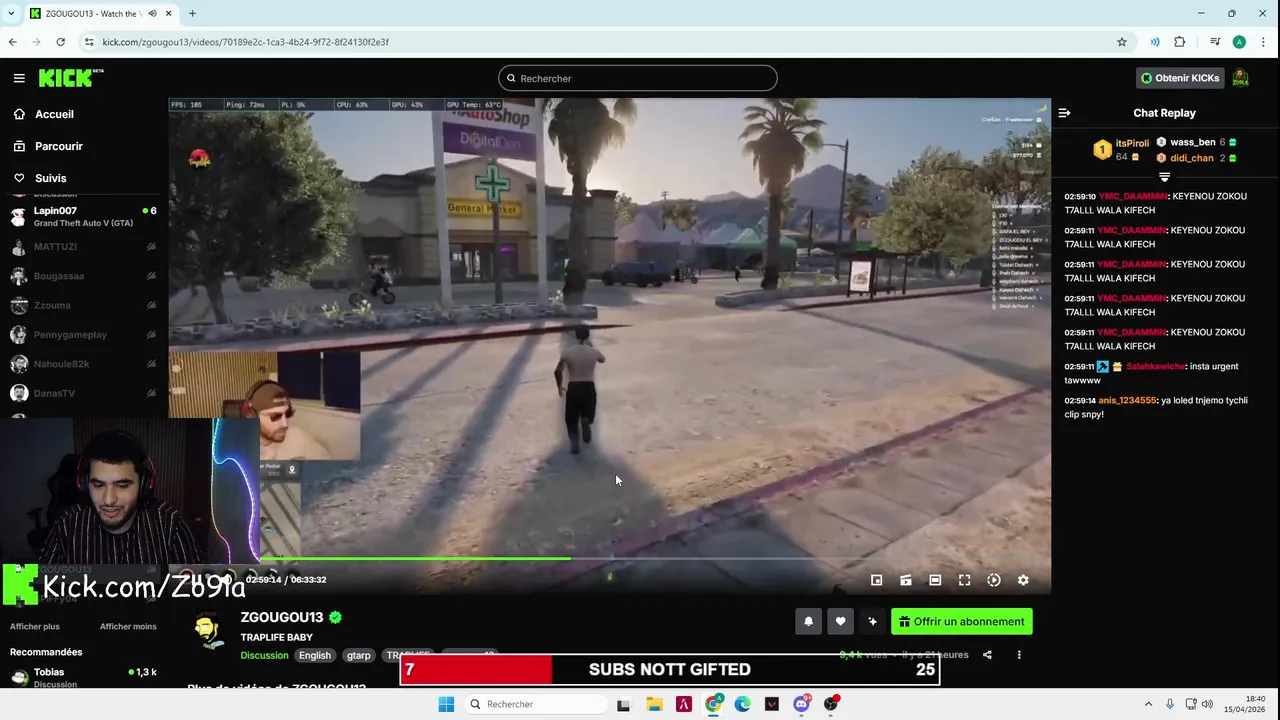Go back in browser history

(12, 42)
